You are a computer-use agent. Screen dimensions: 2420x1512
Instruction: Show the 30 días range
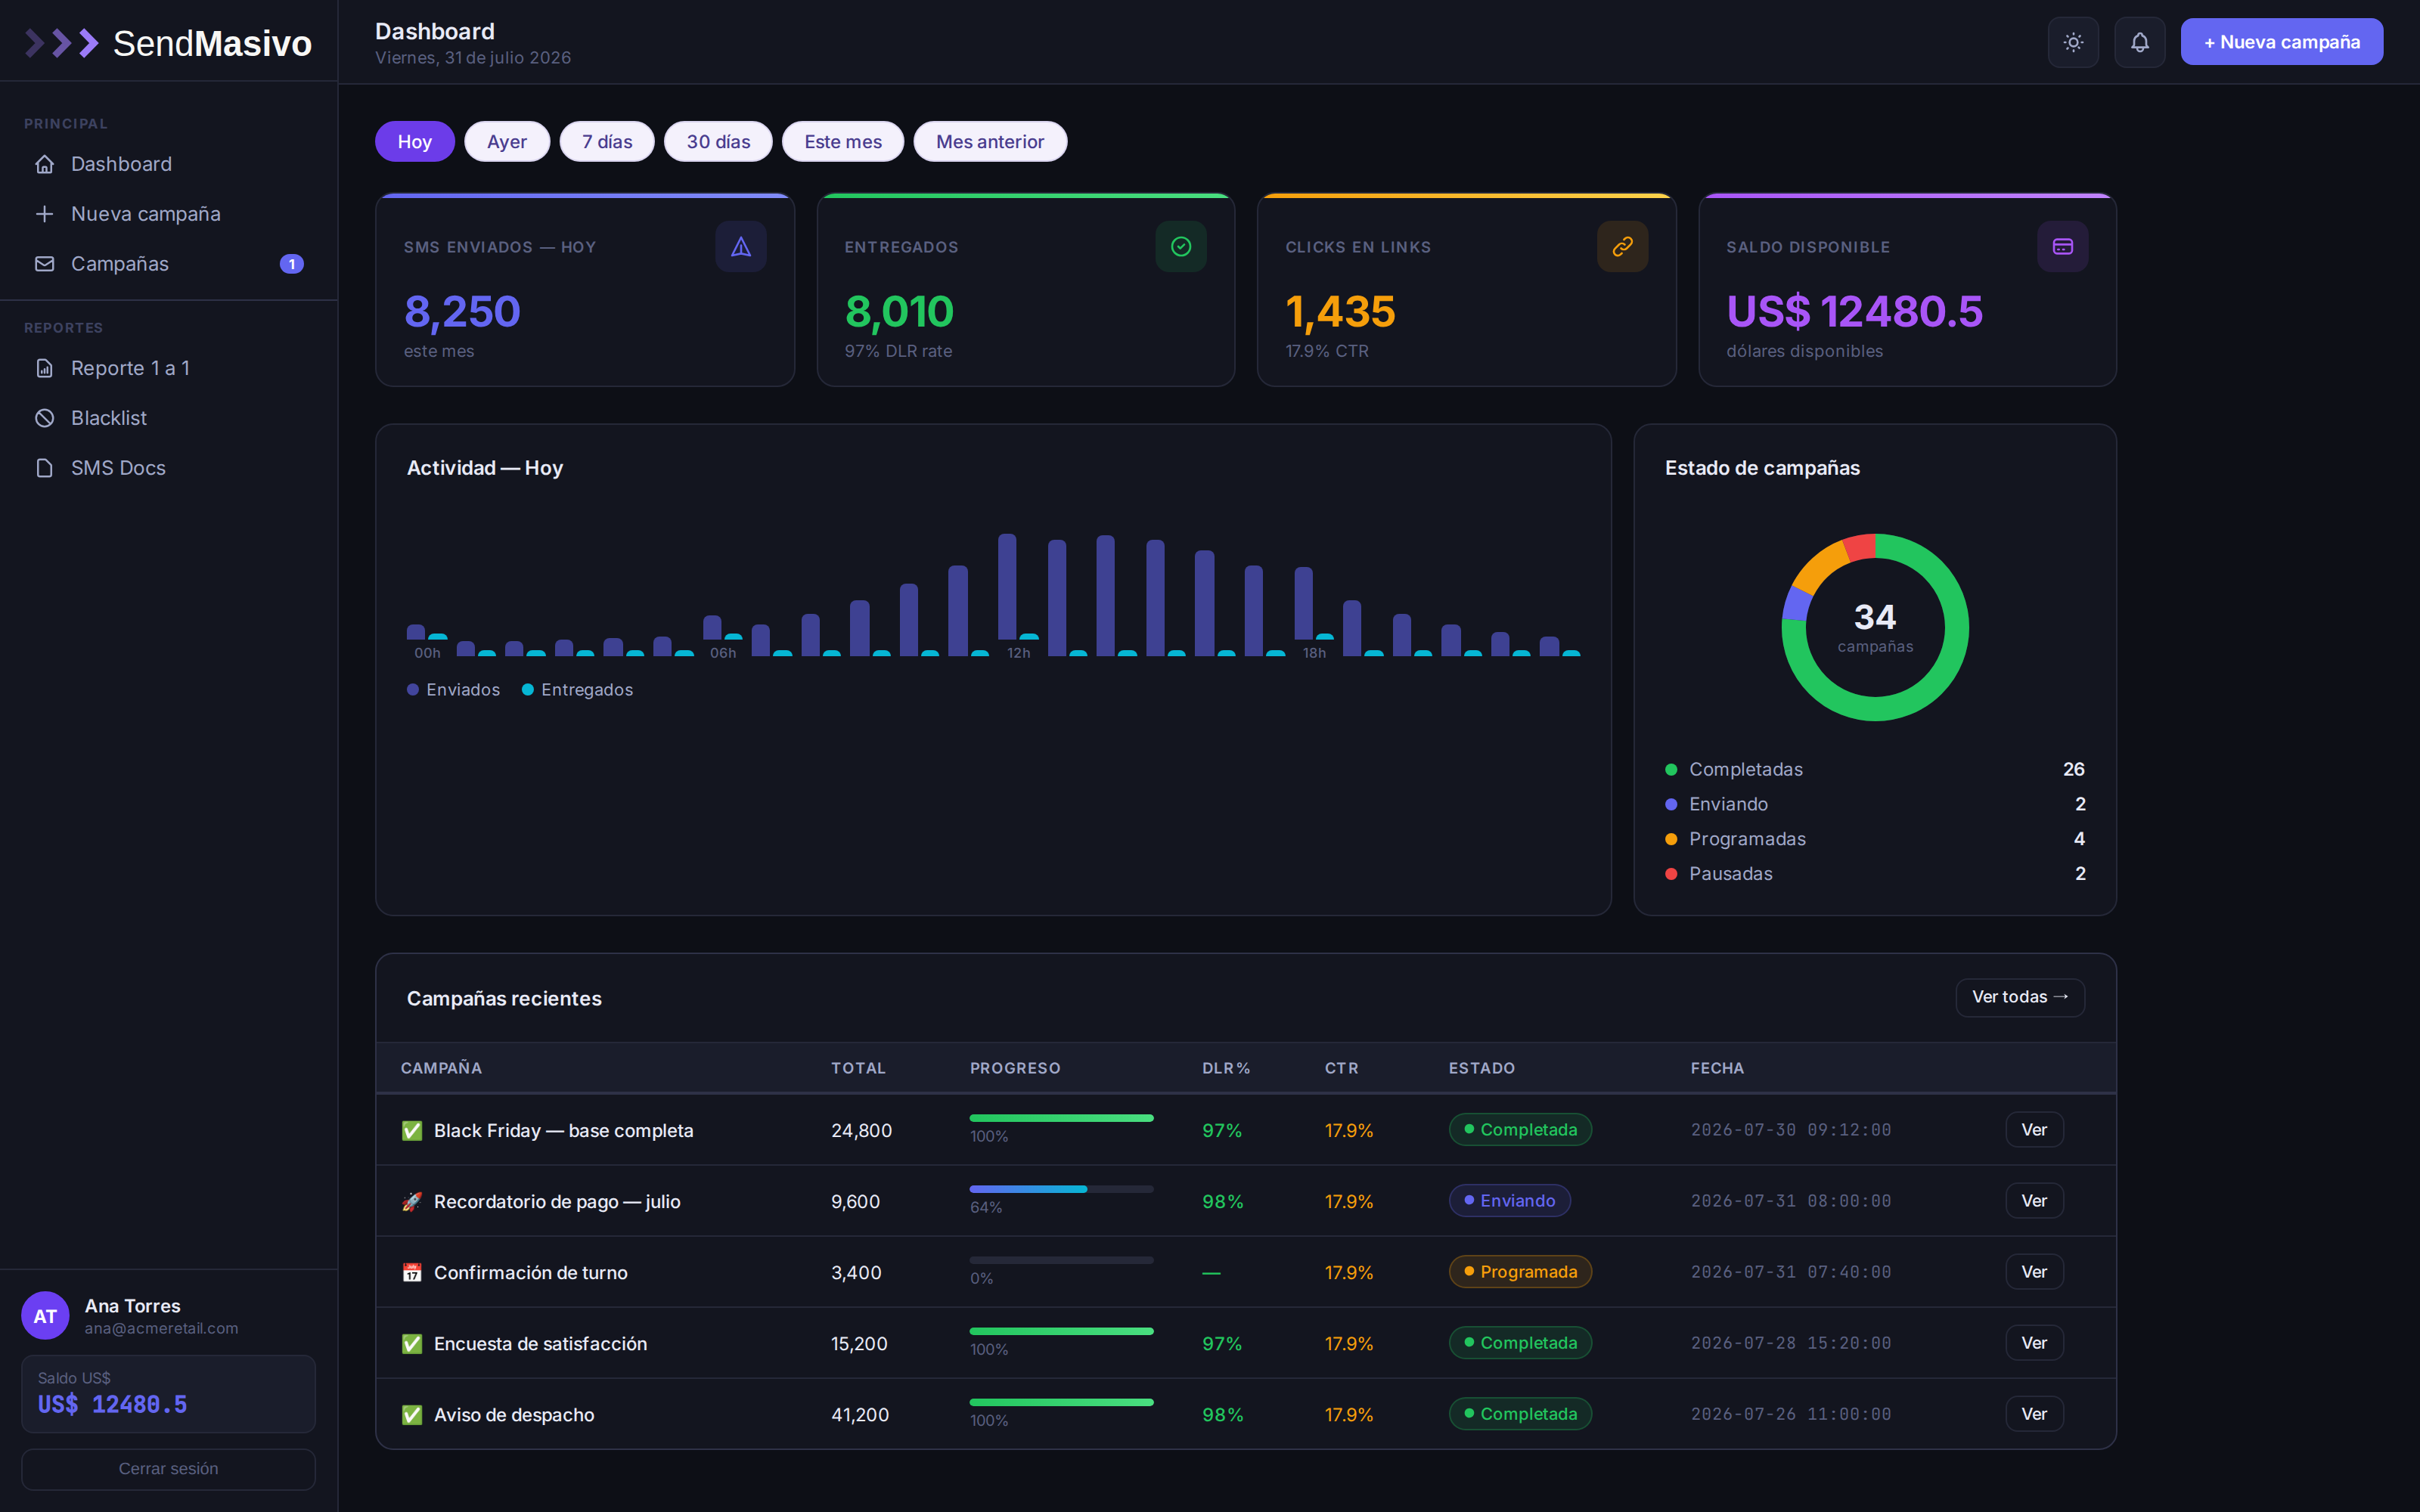click(718, 142)
